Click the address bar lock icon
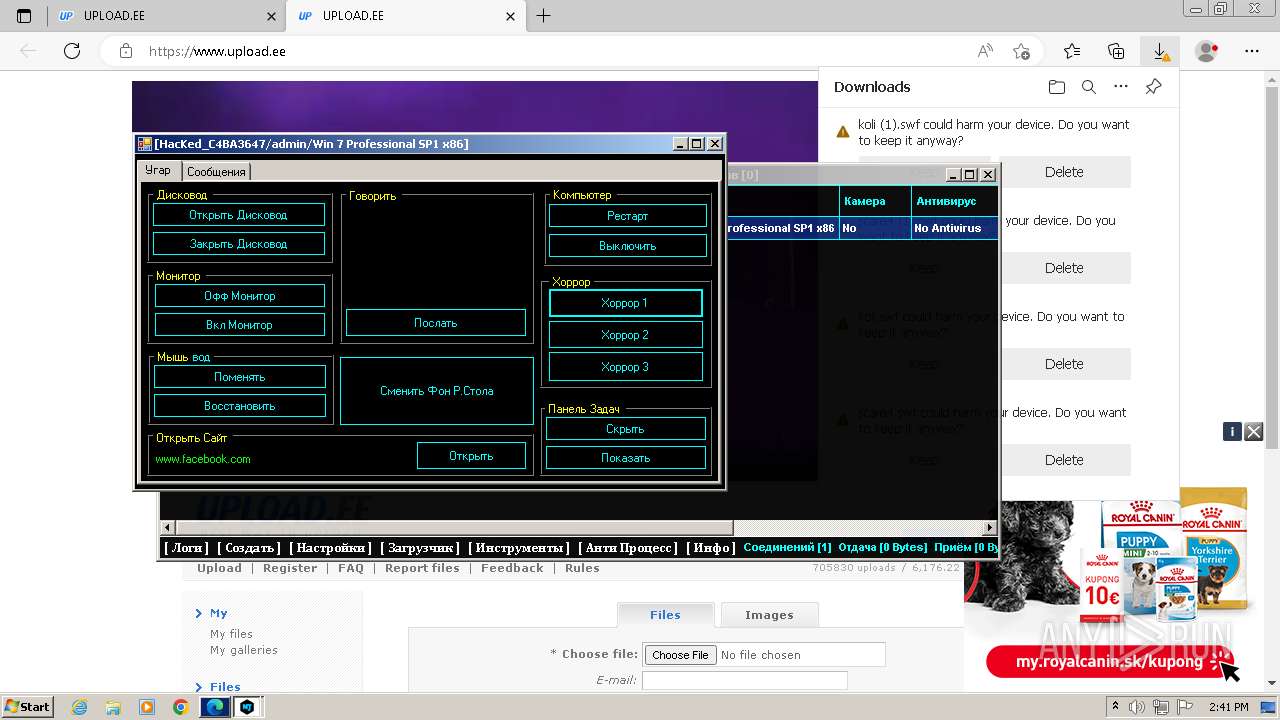Screen dimensions: 1280x720 [x=126, y=51]
